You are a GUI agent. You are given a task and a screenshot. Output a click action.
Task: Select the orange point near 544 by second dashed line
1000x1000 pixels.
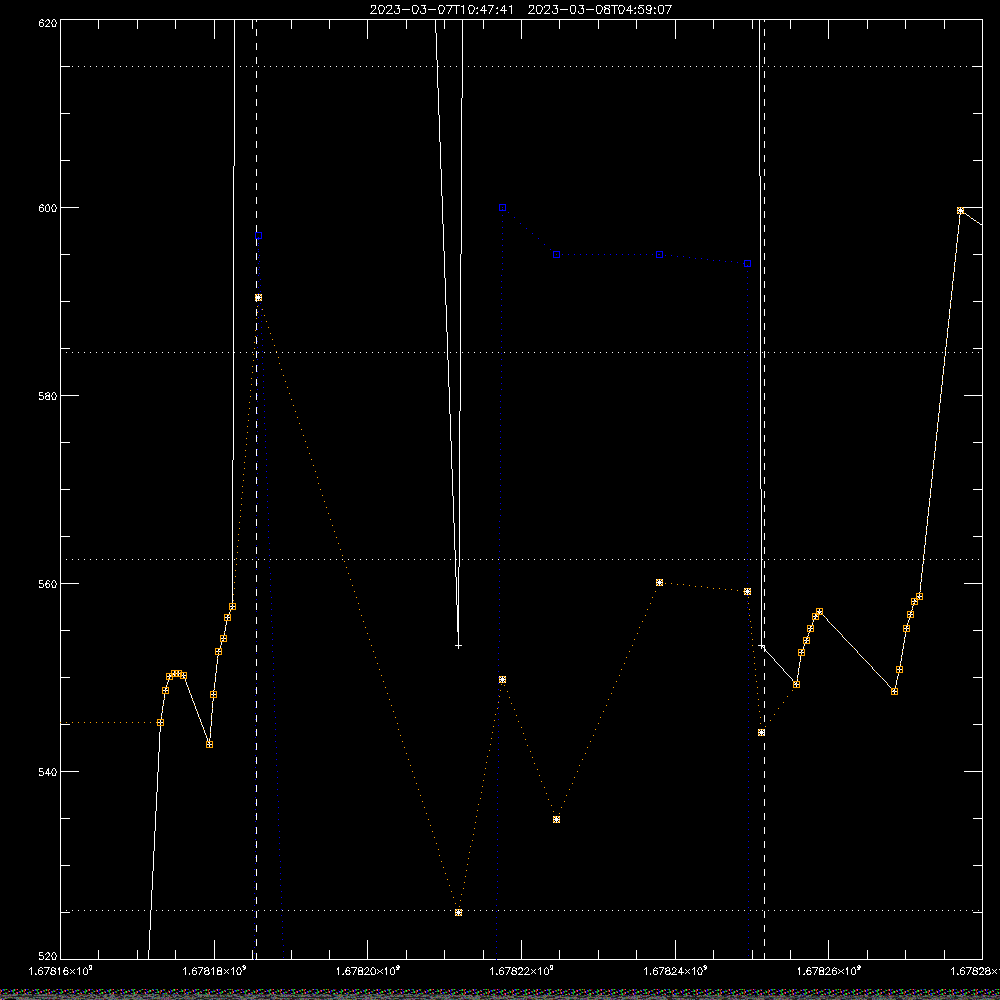(761, 733)
